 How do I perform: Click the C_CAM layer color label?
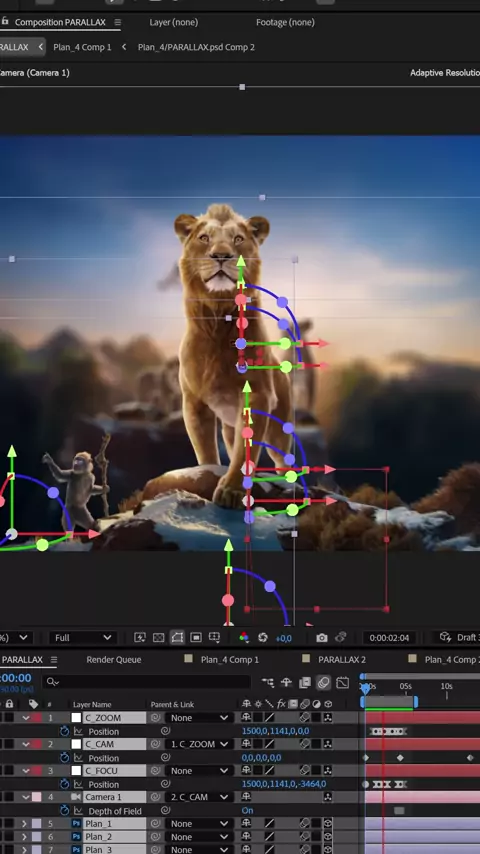tap(37, 744)
